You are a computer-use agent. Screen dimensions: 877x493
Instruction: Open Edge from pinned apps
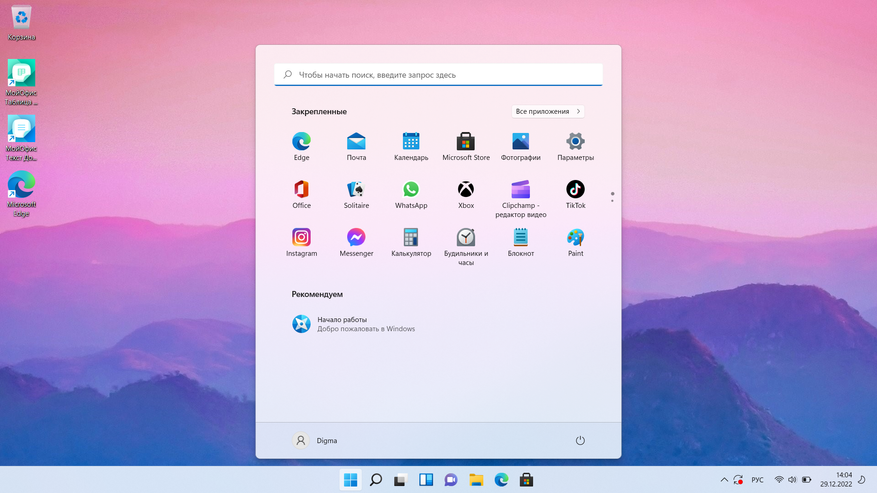[x=301, y=147]
